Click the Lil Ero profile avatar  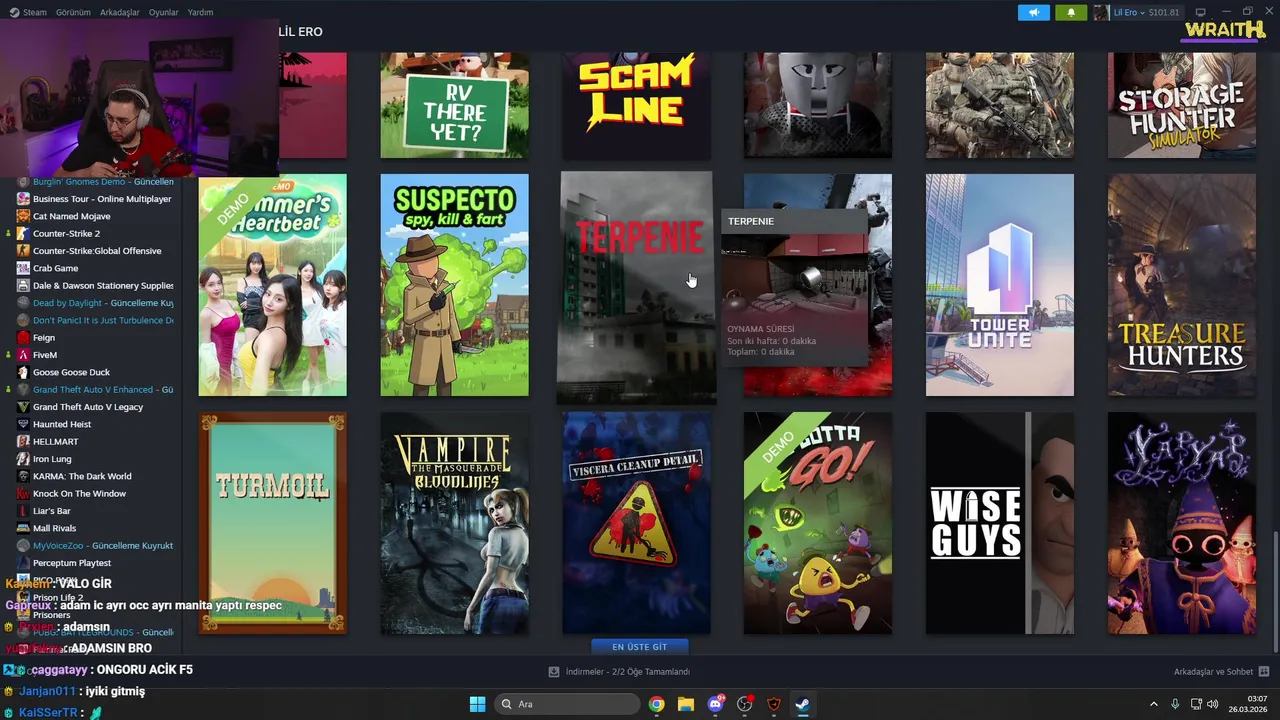(1101, 12)
